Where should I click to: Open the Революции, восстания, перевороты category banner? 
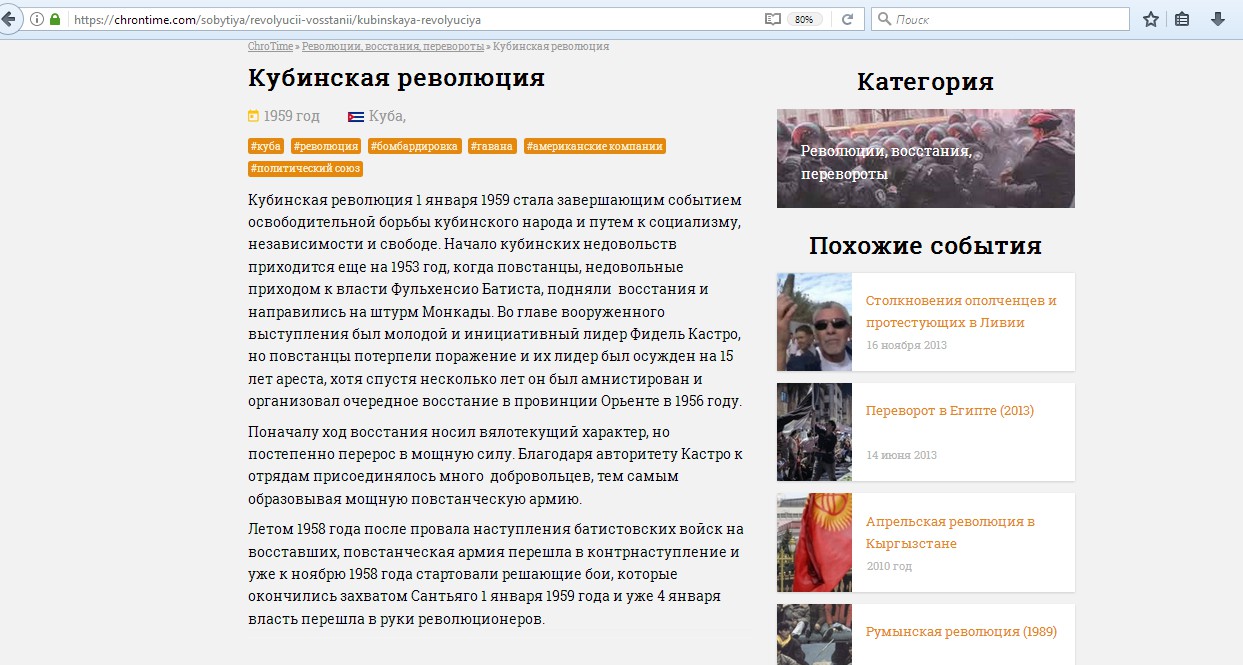click(x=926, y=158)
